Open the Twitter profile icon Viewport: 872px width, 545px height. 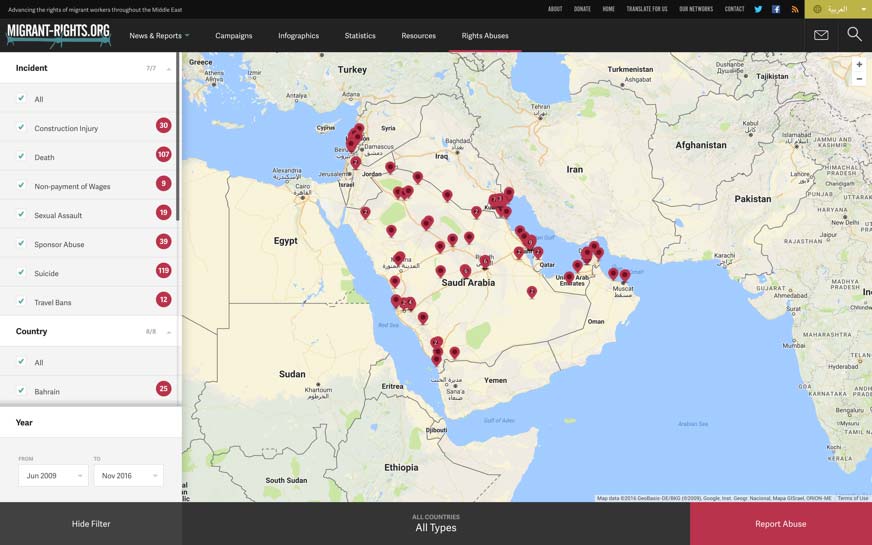click(758, 9)
